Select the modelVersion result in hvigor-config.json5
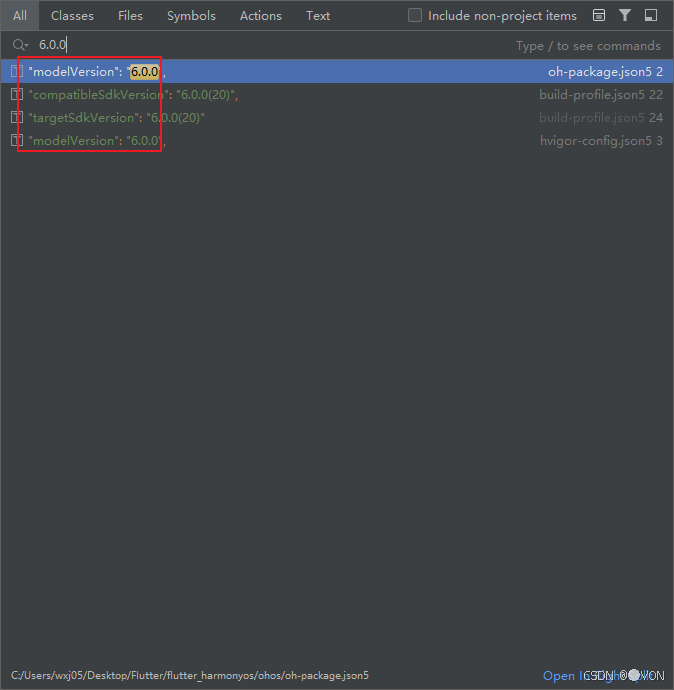The width and height of the screenshot is (674, 690). 337,140
